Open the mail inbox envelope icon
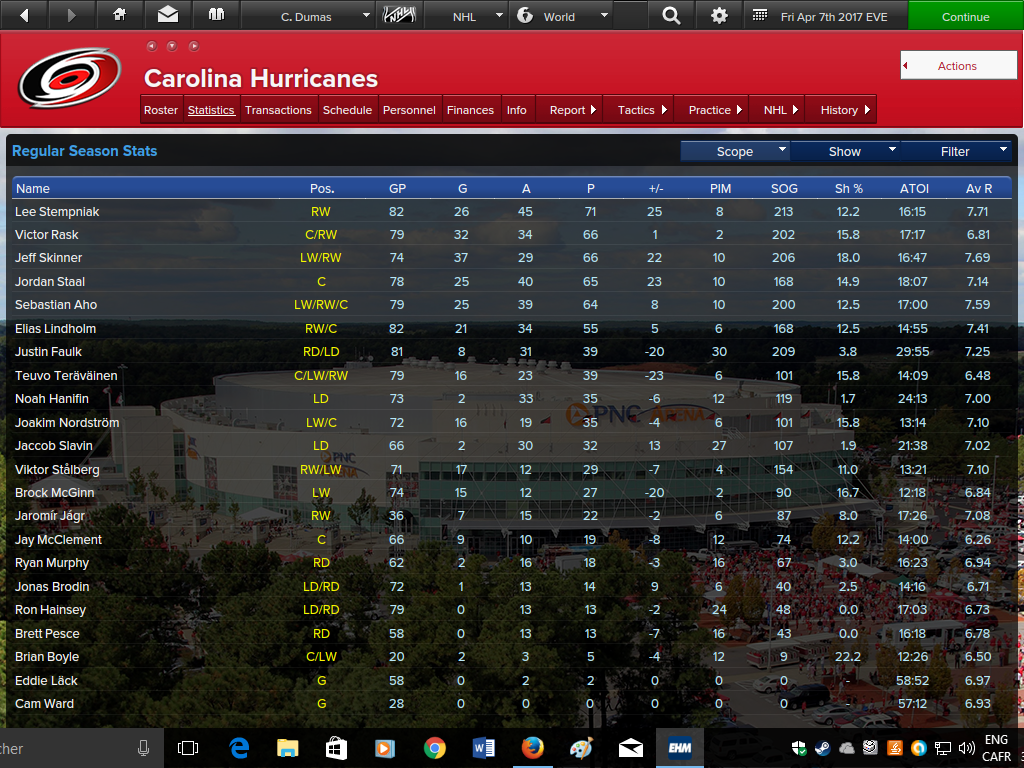Image resolution: width=1024 pixels, height=768 pixels. coord(168,15)
